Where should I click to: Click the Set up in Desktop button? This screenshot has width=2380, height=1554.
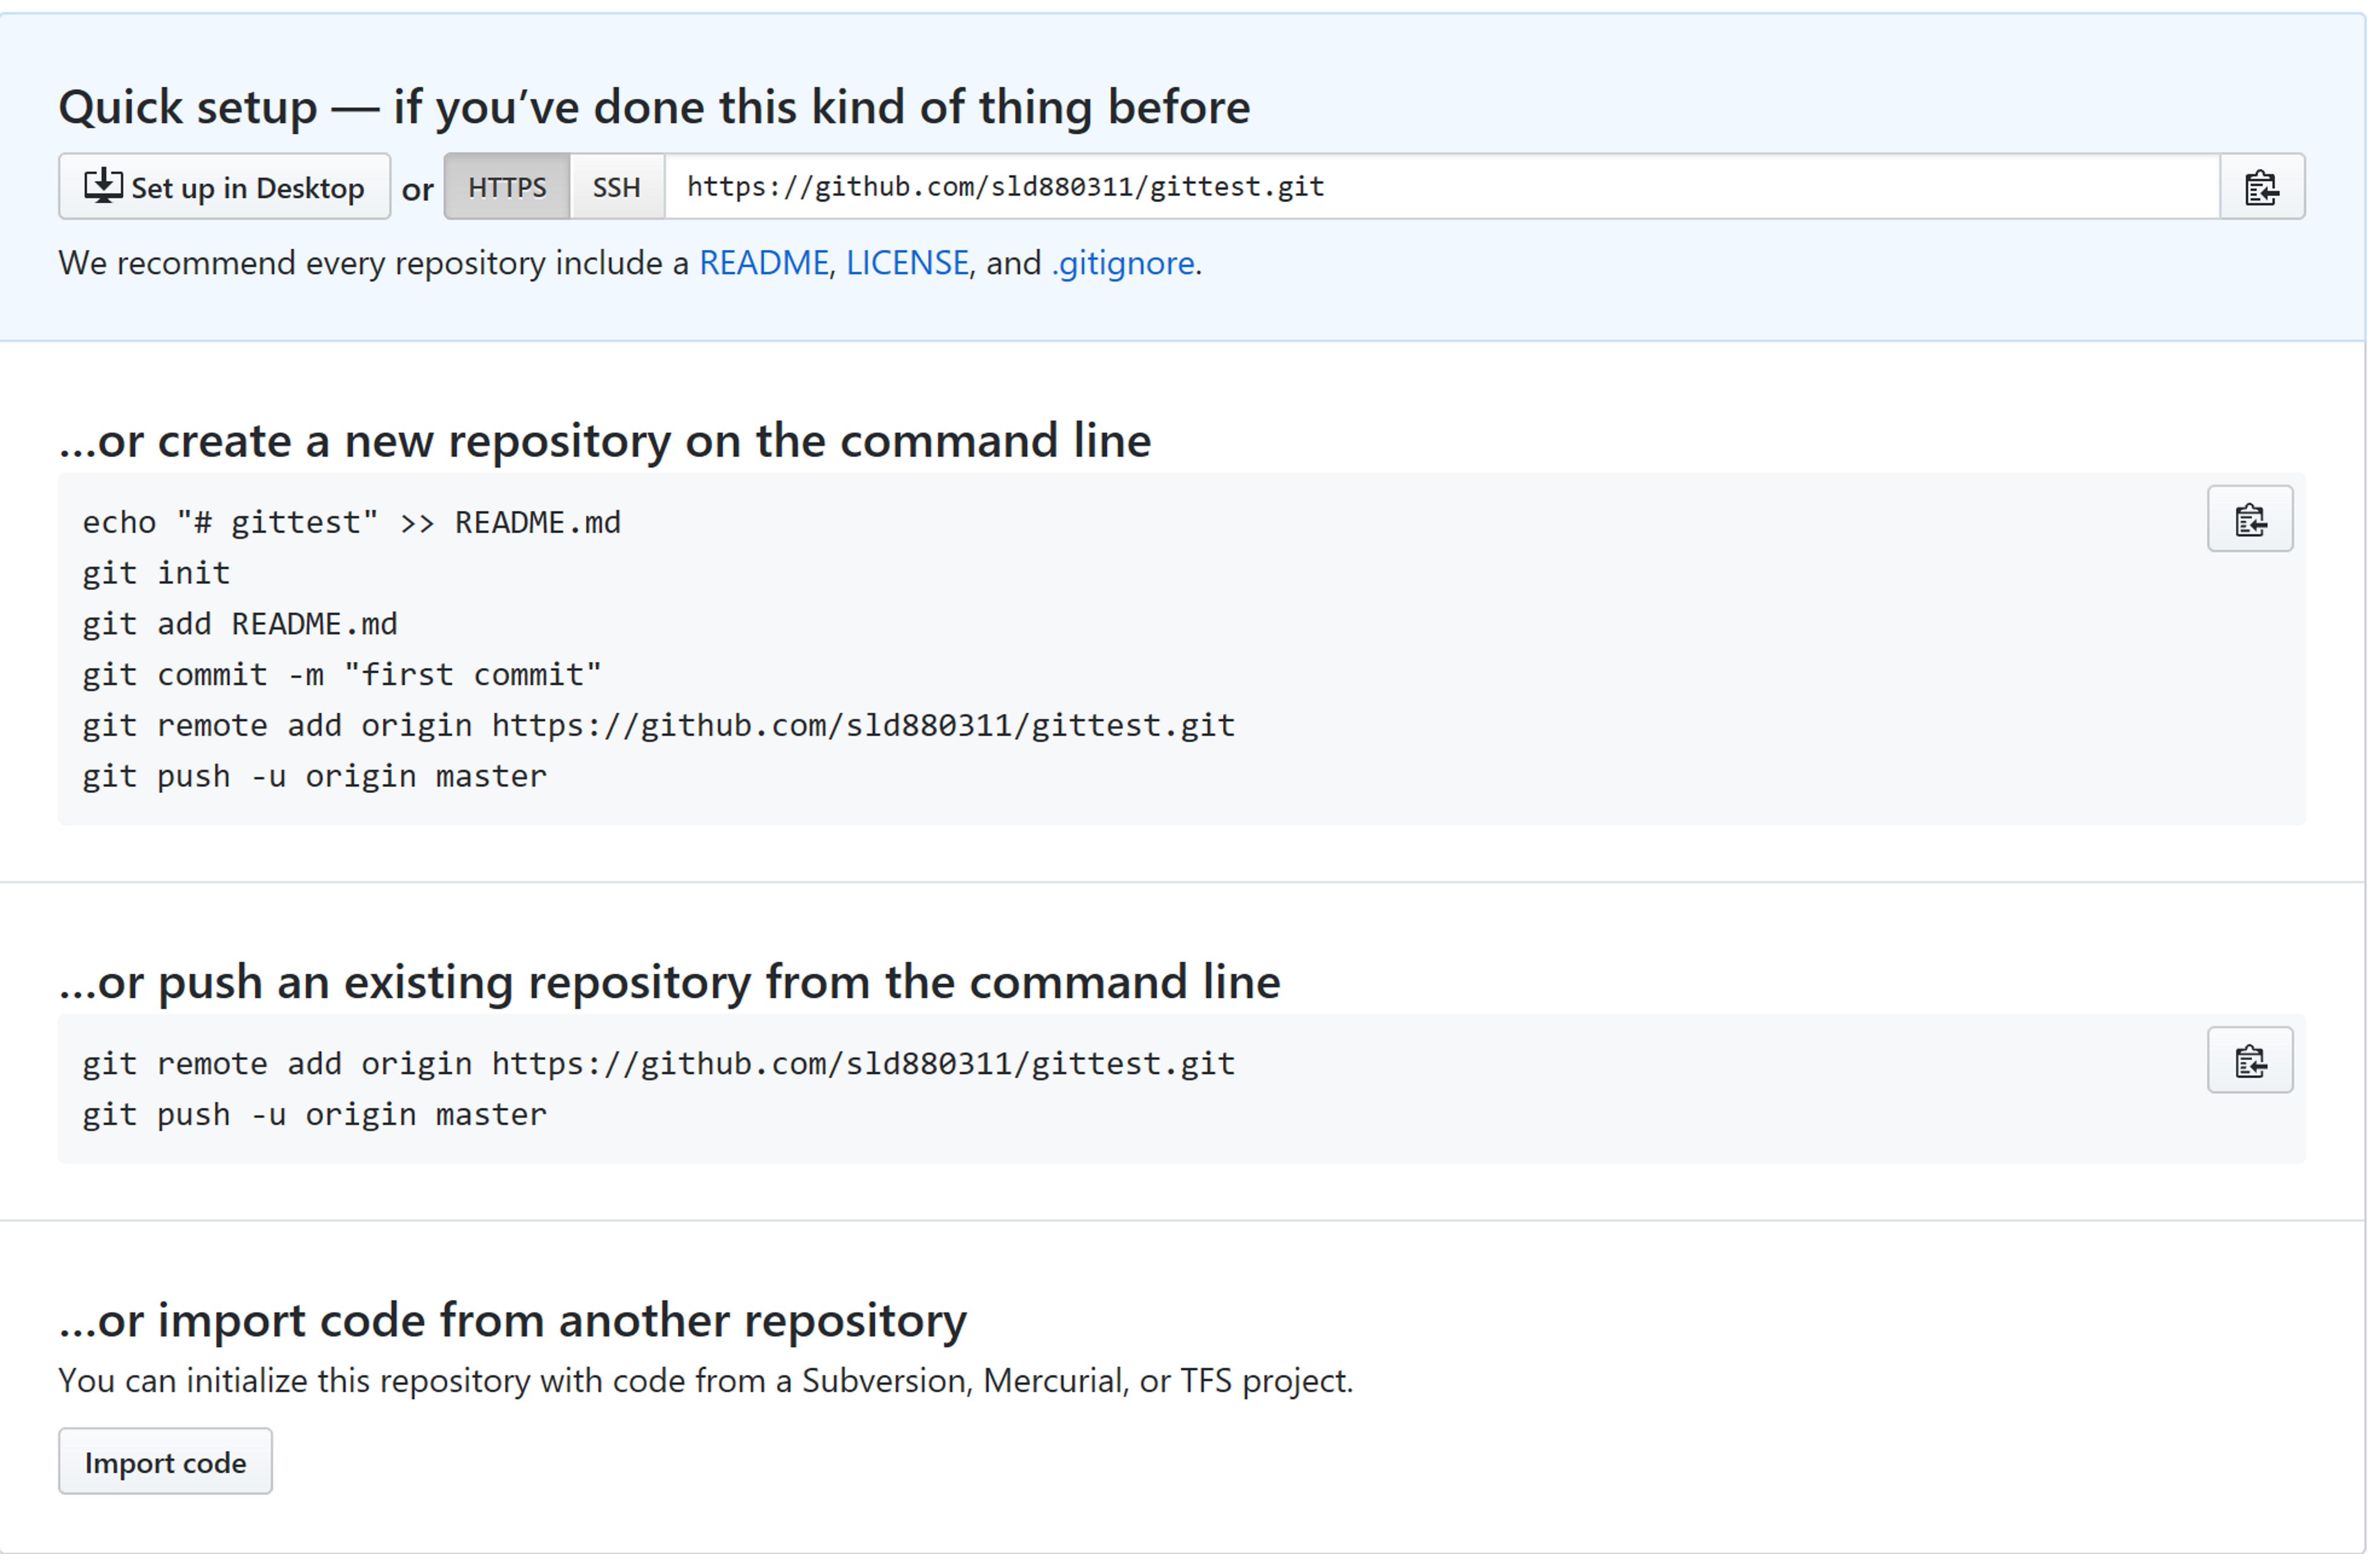(x=224, y=187)
